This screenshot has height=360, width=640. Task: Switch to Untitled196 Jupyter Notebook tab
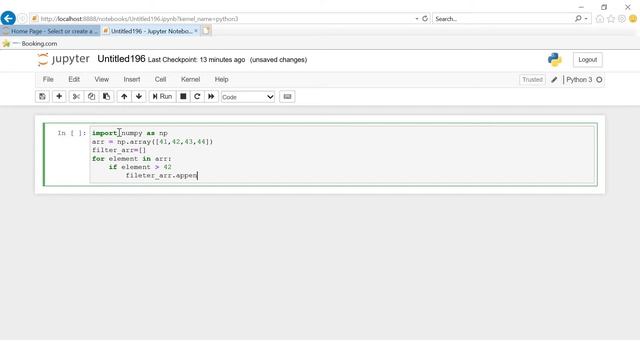point(149,31)
